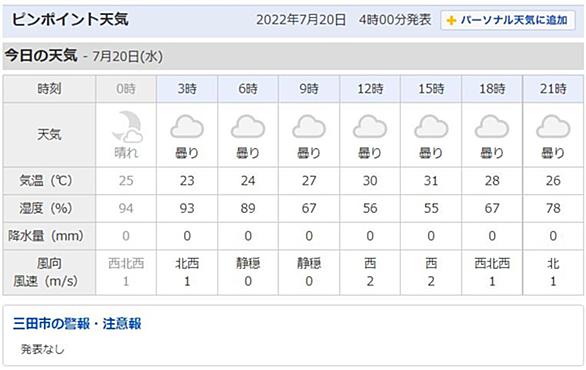This screenshot has width=586, height=370.
Task: Click the ピンポイント天気 heading
Action: pos(70,19)
